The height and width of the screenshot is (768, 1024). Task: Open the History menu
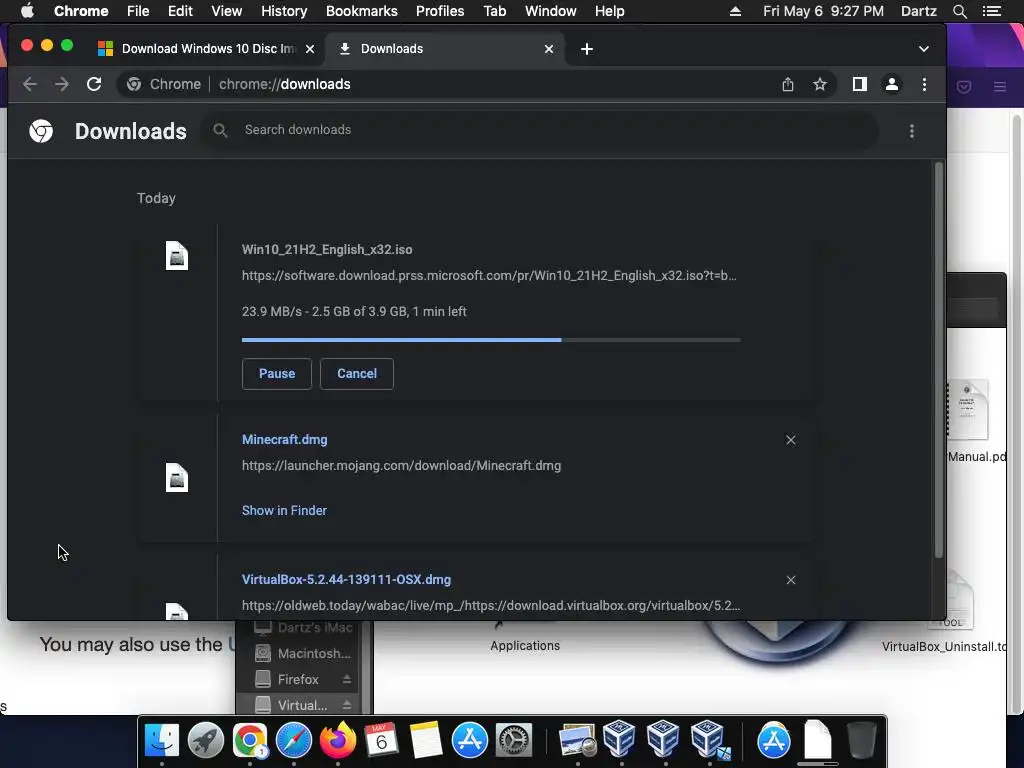tap(284, 11)
